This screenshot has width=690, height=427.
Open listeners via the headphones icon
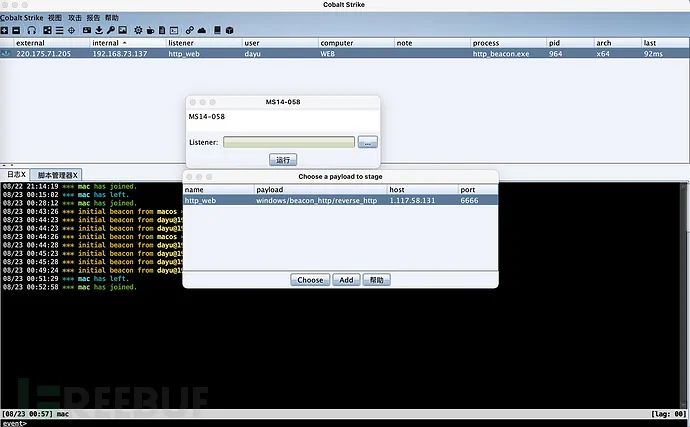click(x=32, y=30)
